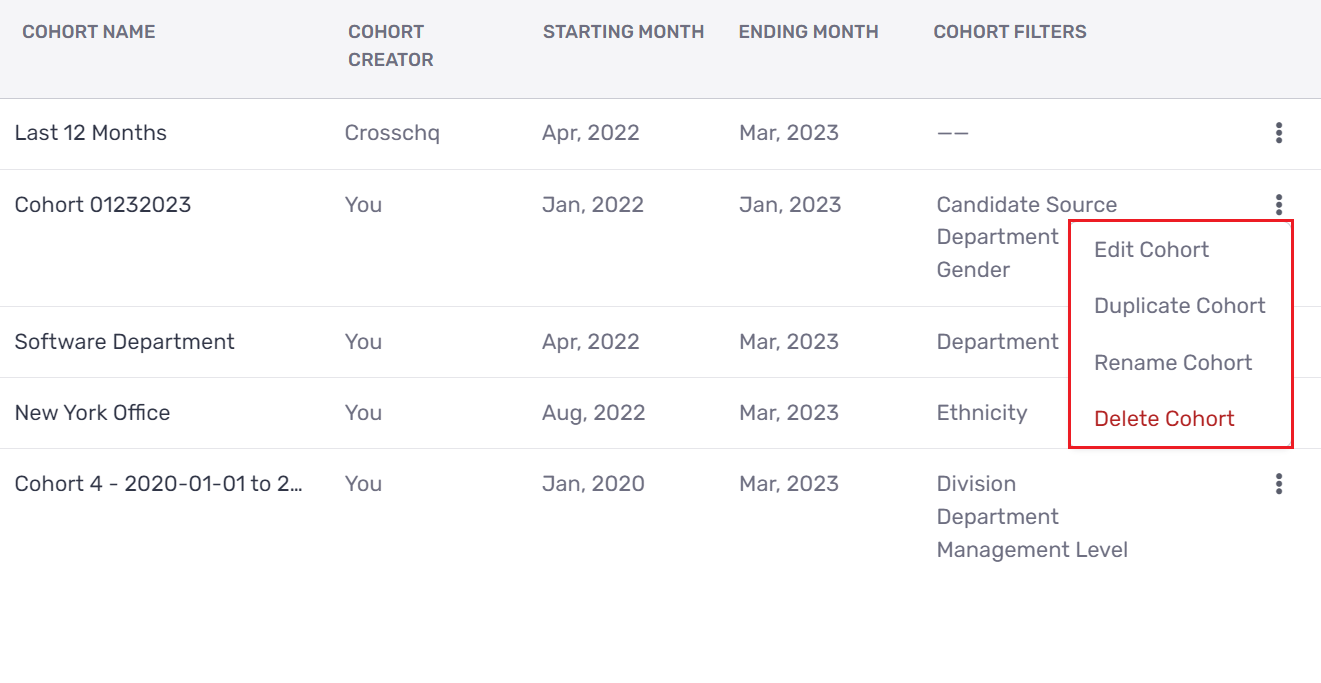Open truncated Cohort 4 - 2020-01-01 entry
1321x683 pixels.
click(160, 484)
